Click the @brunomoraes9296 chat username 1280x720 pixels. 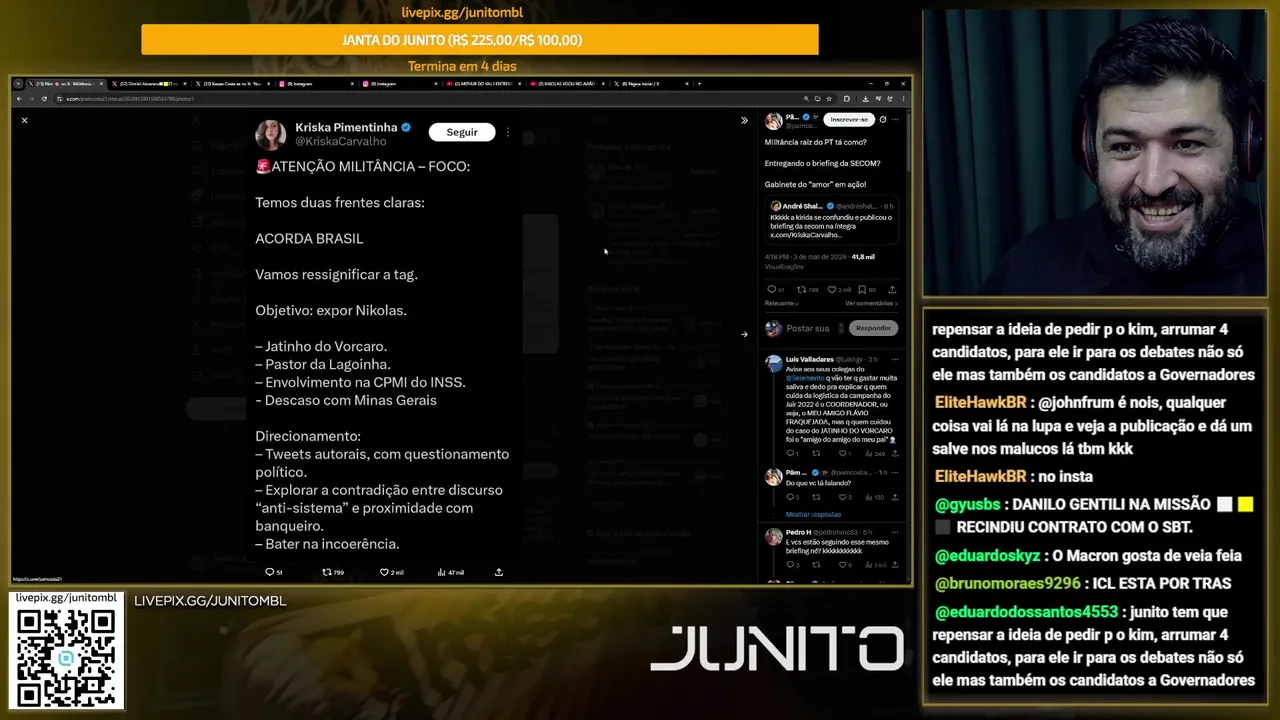tap(1008, 583)
